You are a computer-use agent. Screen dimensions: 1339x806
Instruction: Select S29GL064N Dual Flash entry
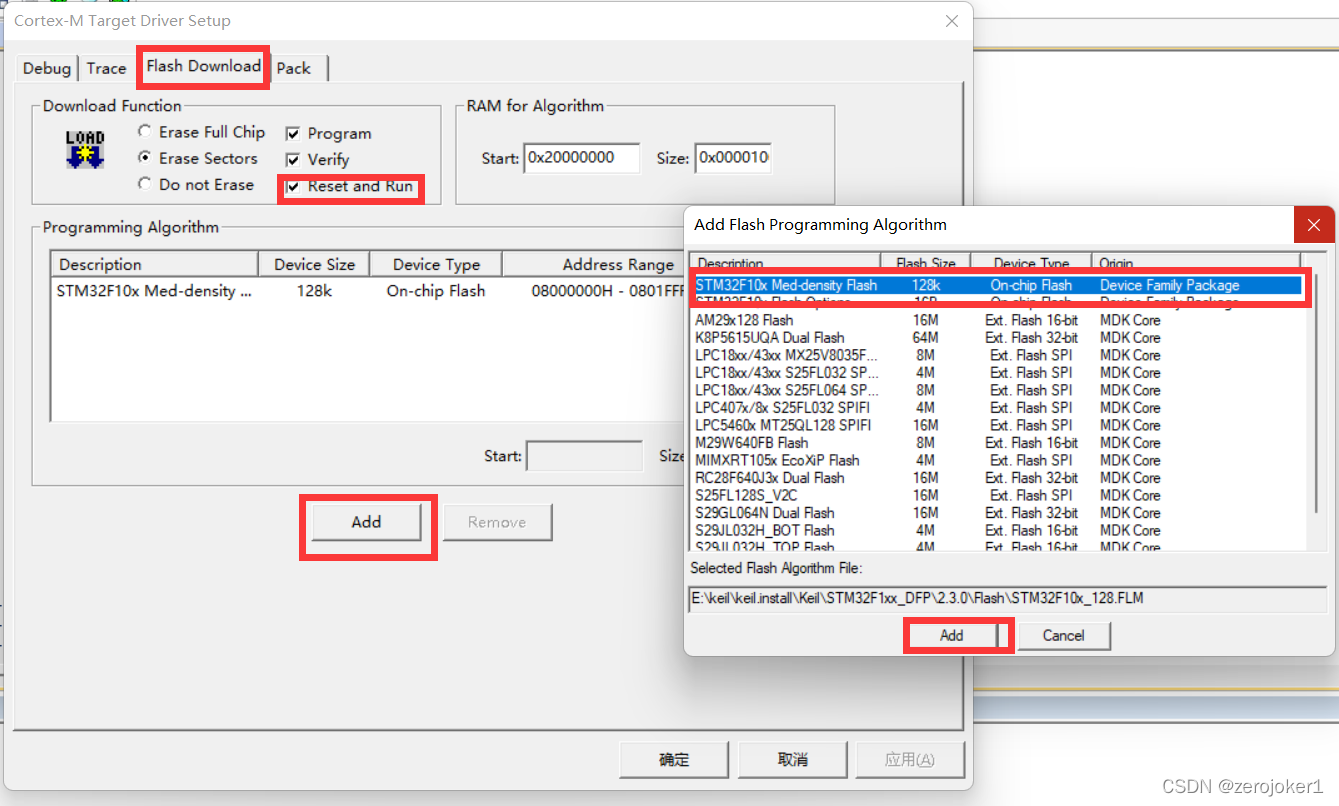click(x=997, y=513)
